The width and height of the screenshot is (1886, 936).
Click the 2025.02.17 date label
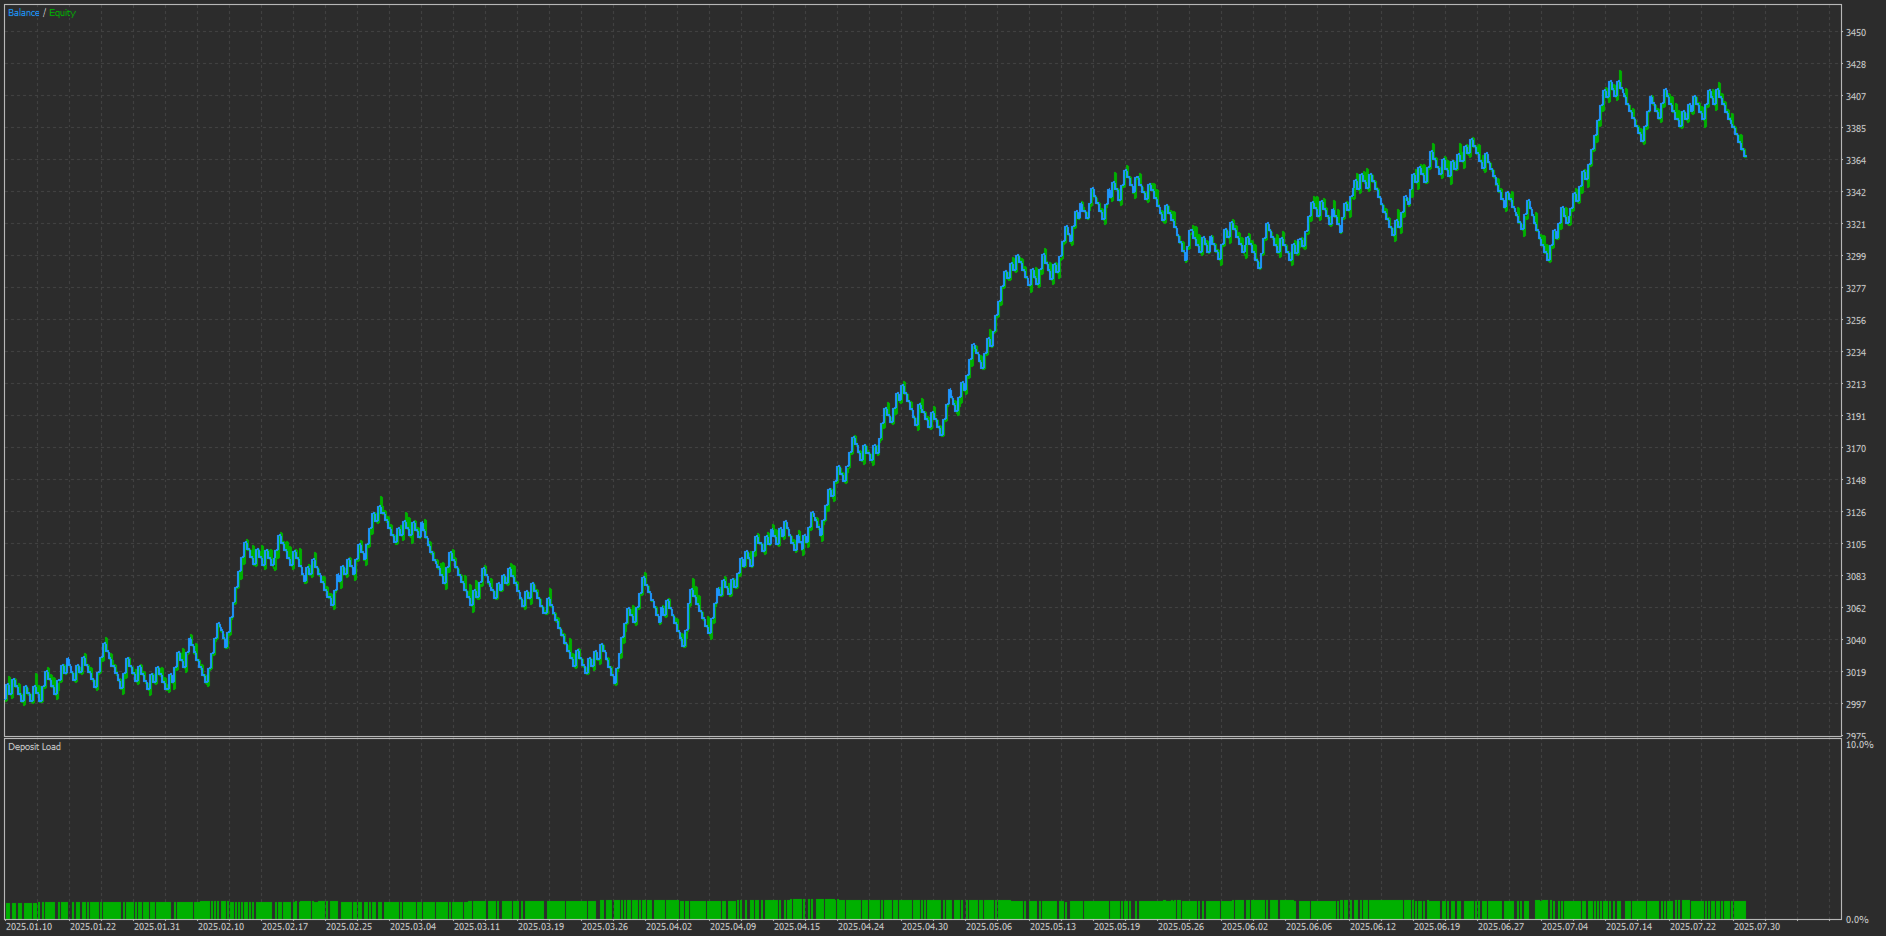point(284,927)
